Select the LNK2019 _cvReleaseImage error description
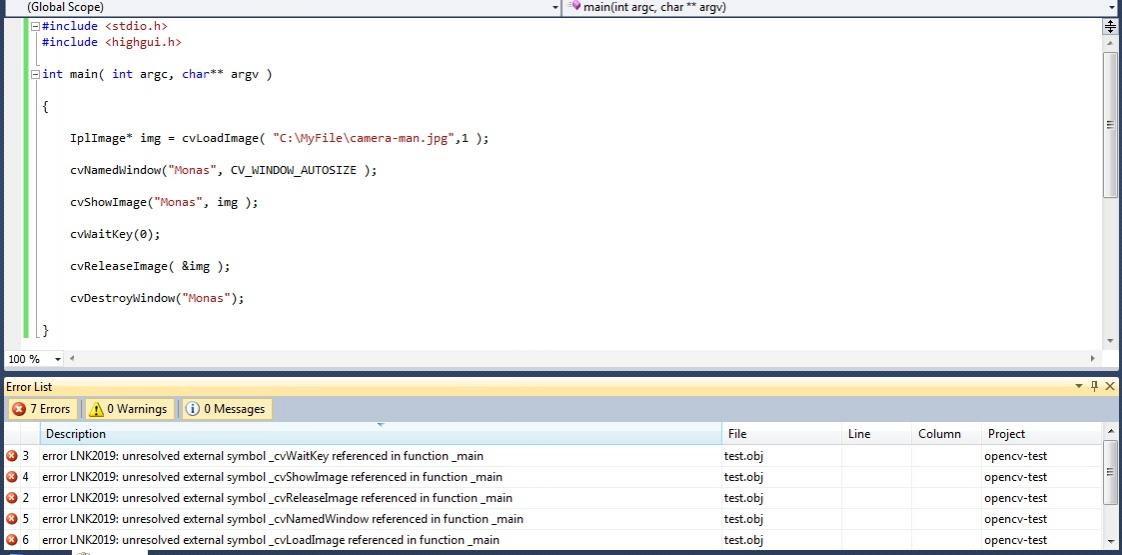This screenshot has width=1122, height=555. 277,498
